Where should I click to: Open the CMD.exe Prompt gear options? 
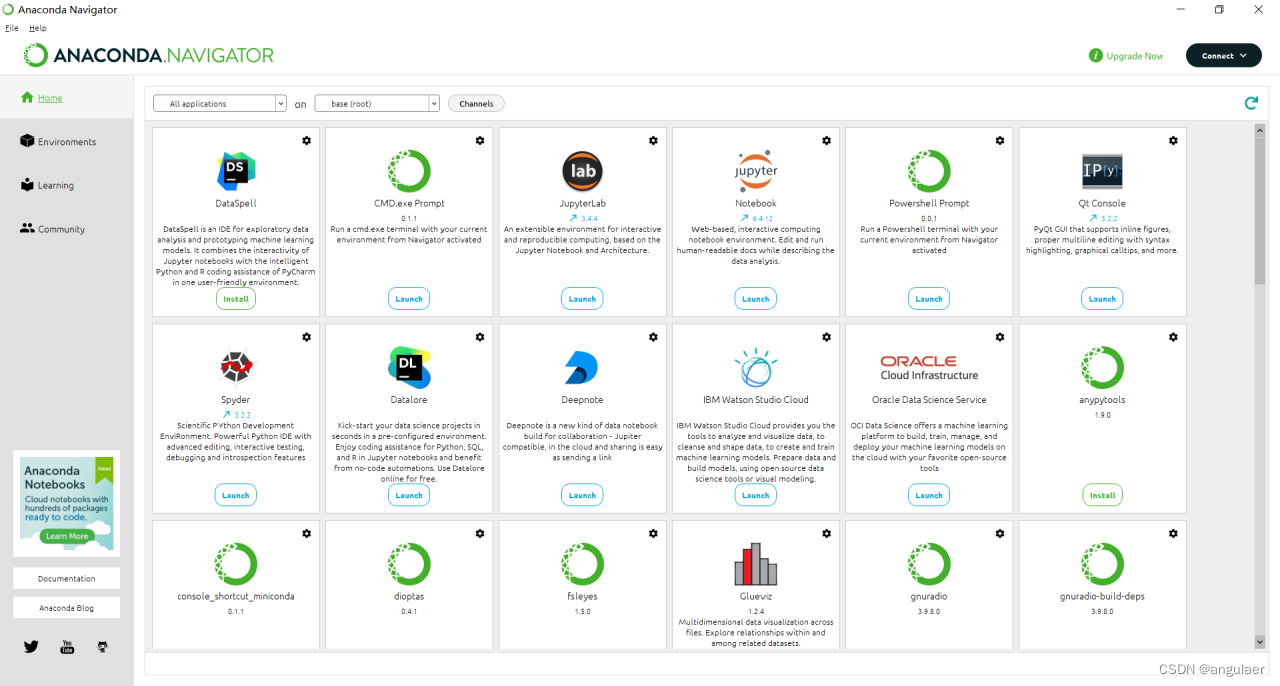pos(480,141)
